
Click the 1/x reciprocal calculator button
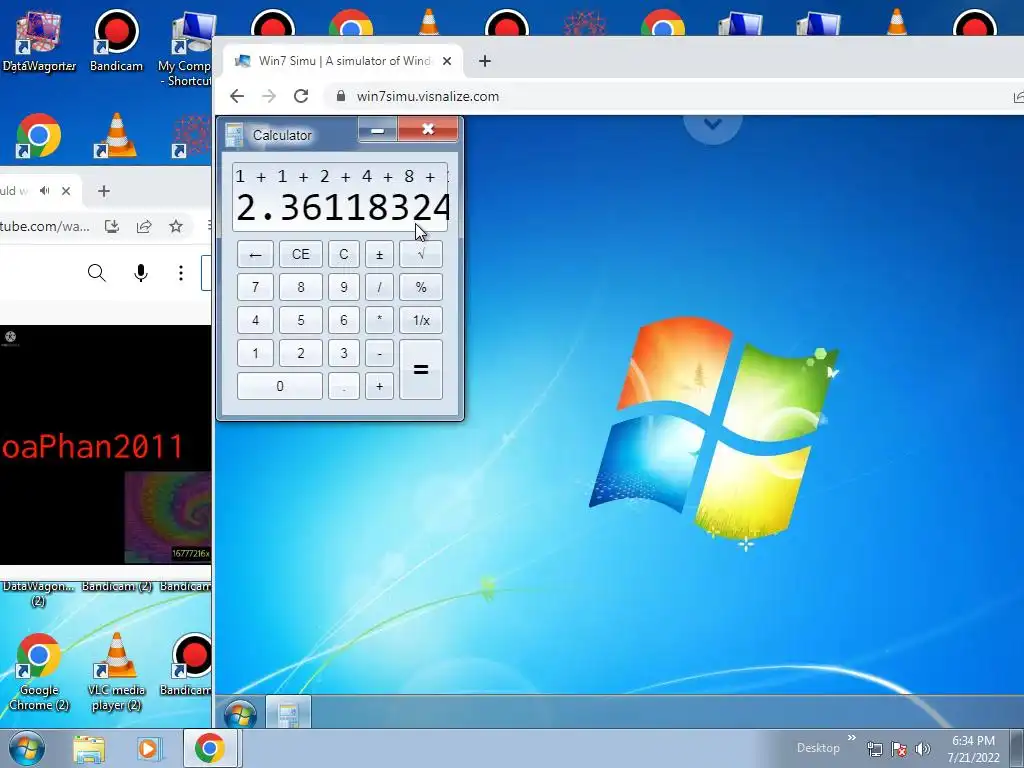(421, 320)
